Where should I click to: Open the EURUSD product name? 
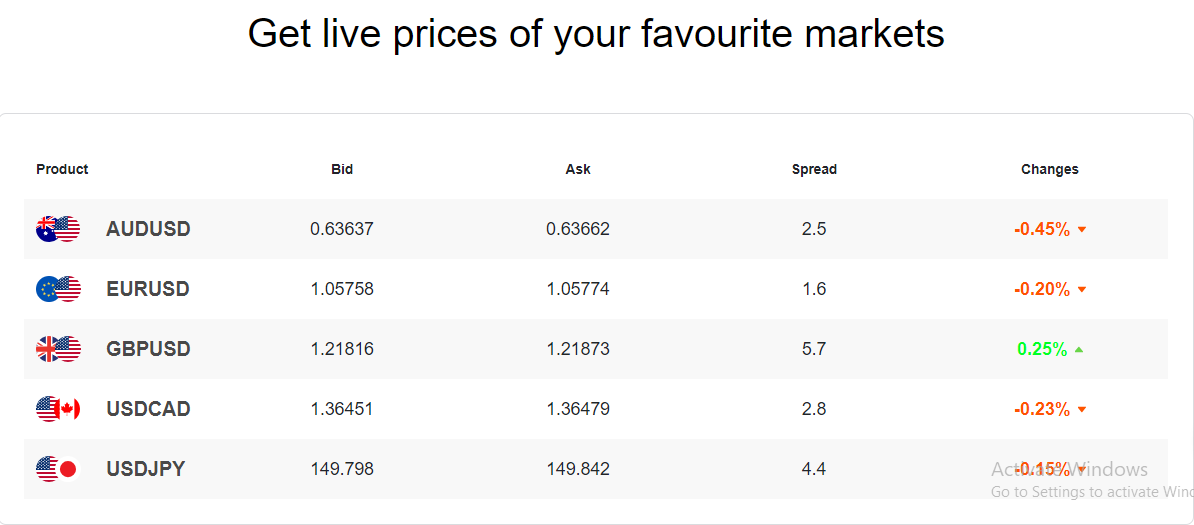pos(148,289)
